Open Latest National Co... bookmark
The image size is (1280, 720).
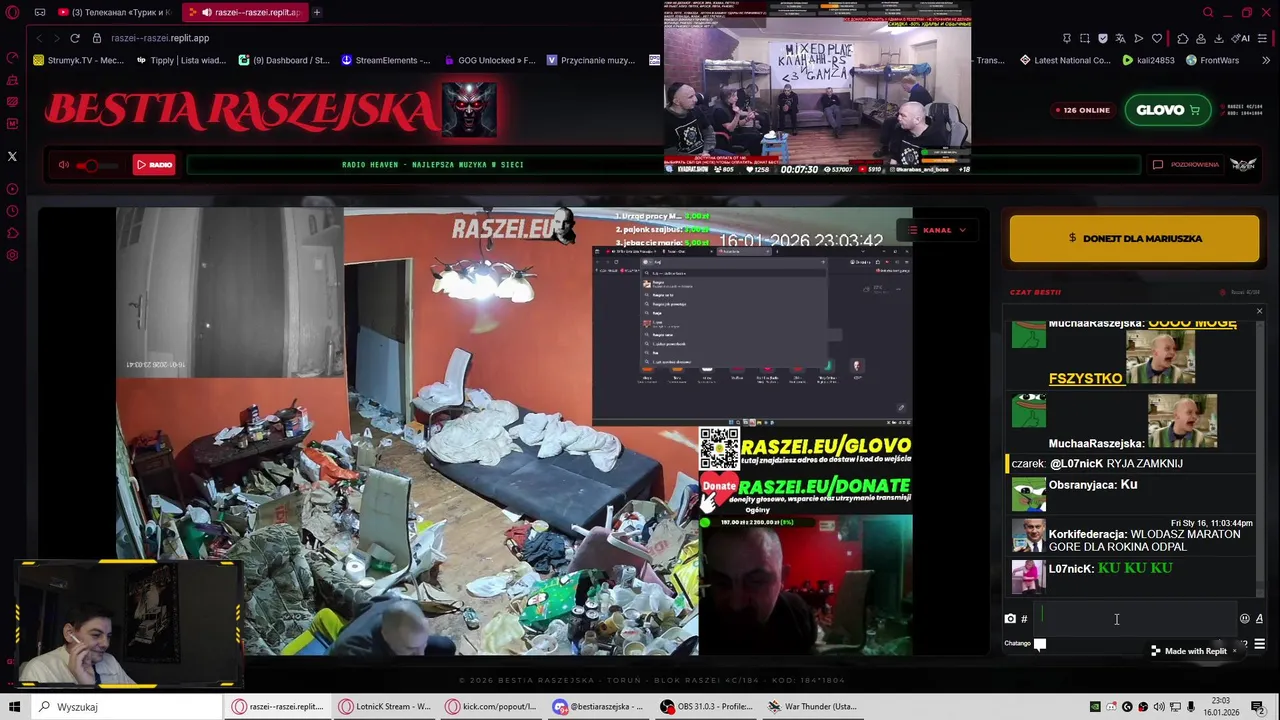(1065, 60)
